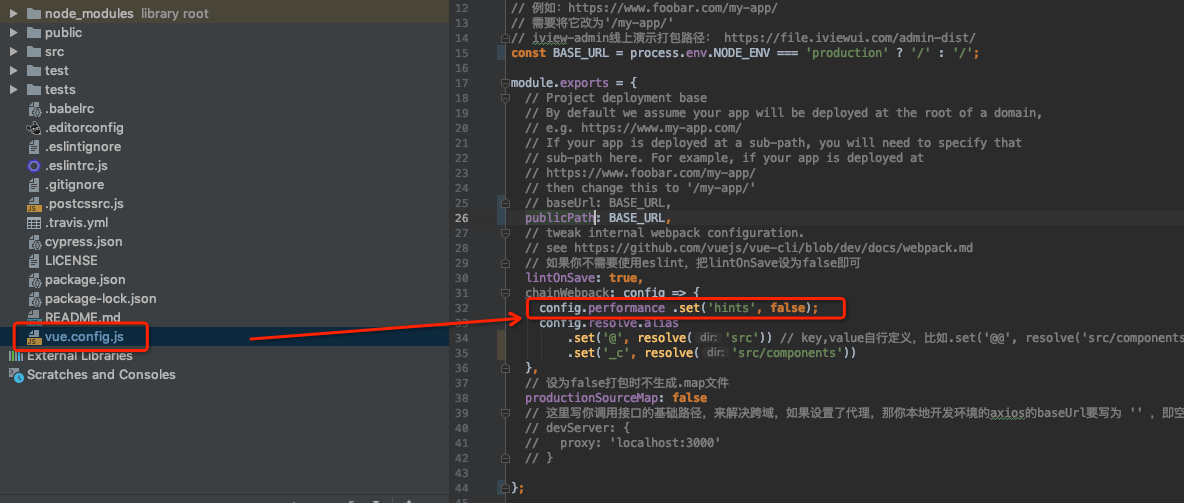
Task: Select the public folder name
Action: click(x=63, y=32)
